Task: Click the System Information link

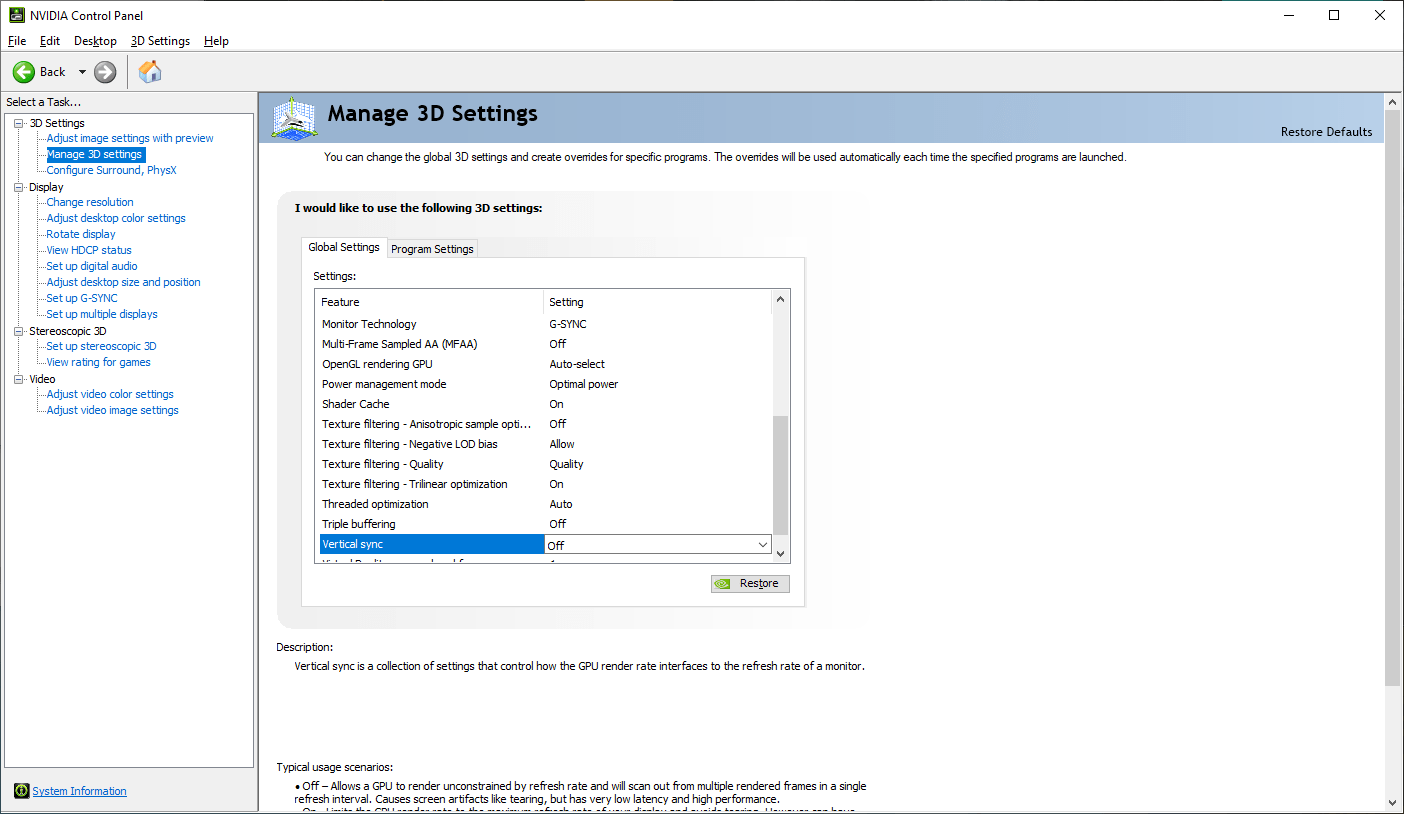Action: (79, 791)
